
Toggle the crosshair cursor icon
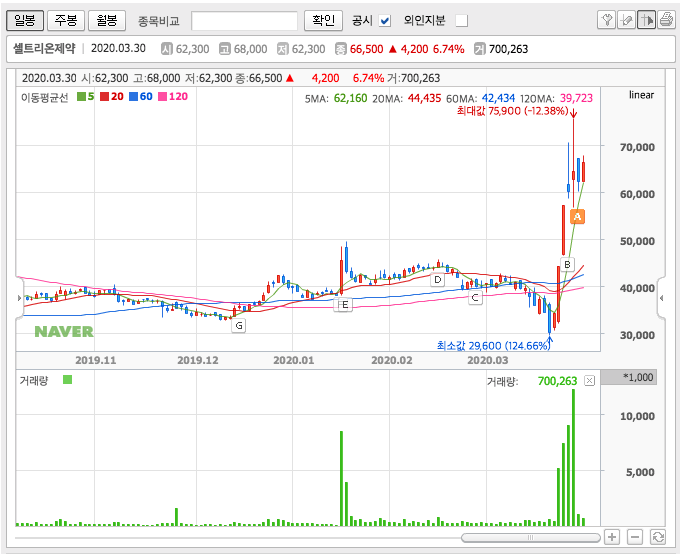coord(646,20)
